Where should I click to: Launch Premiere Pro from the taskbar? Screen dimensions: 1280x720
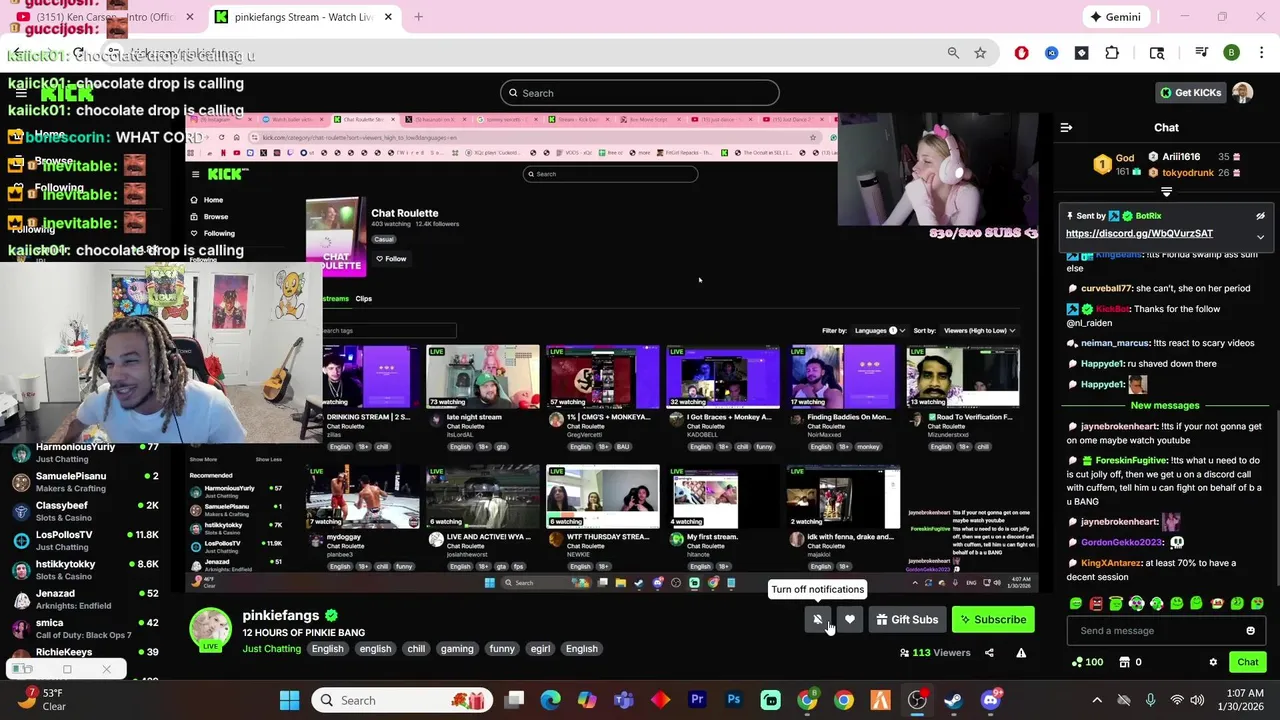(x=697, y=701)
